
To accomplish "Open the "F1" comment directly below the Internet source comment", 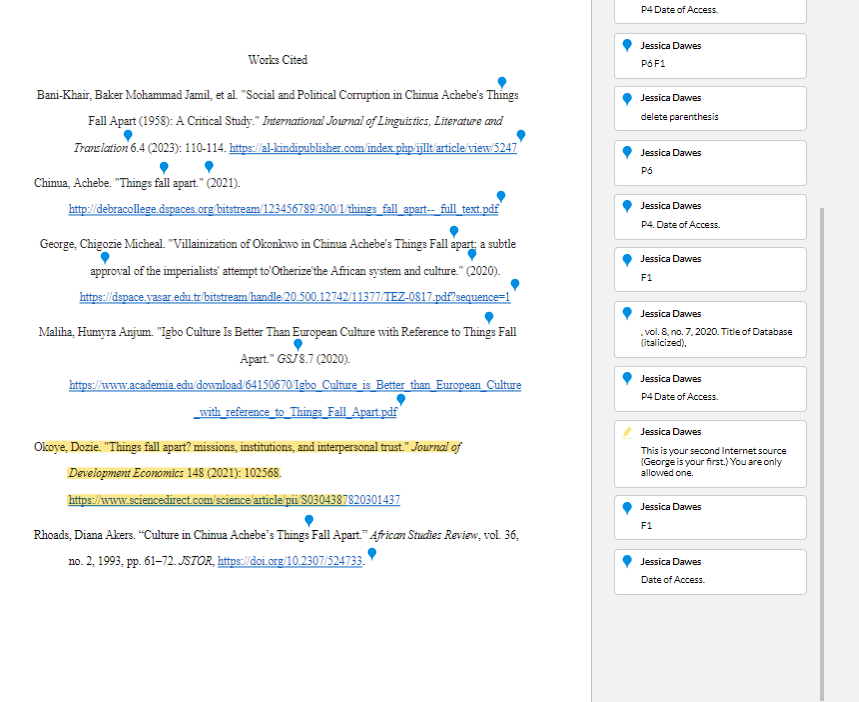I will [710, 517].
